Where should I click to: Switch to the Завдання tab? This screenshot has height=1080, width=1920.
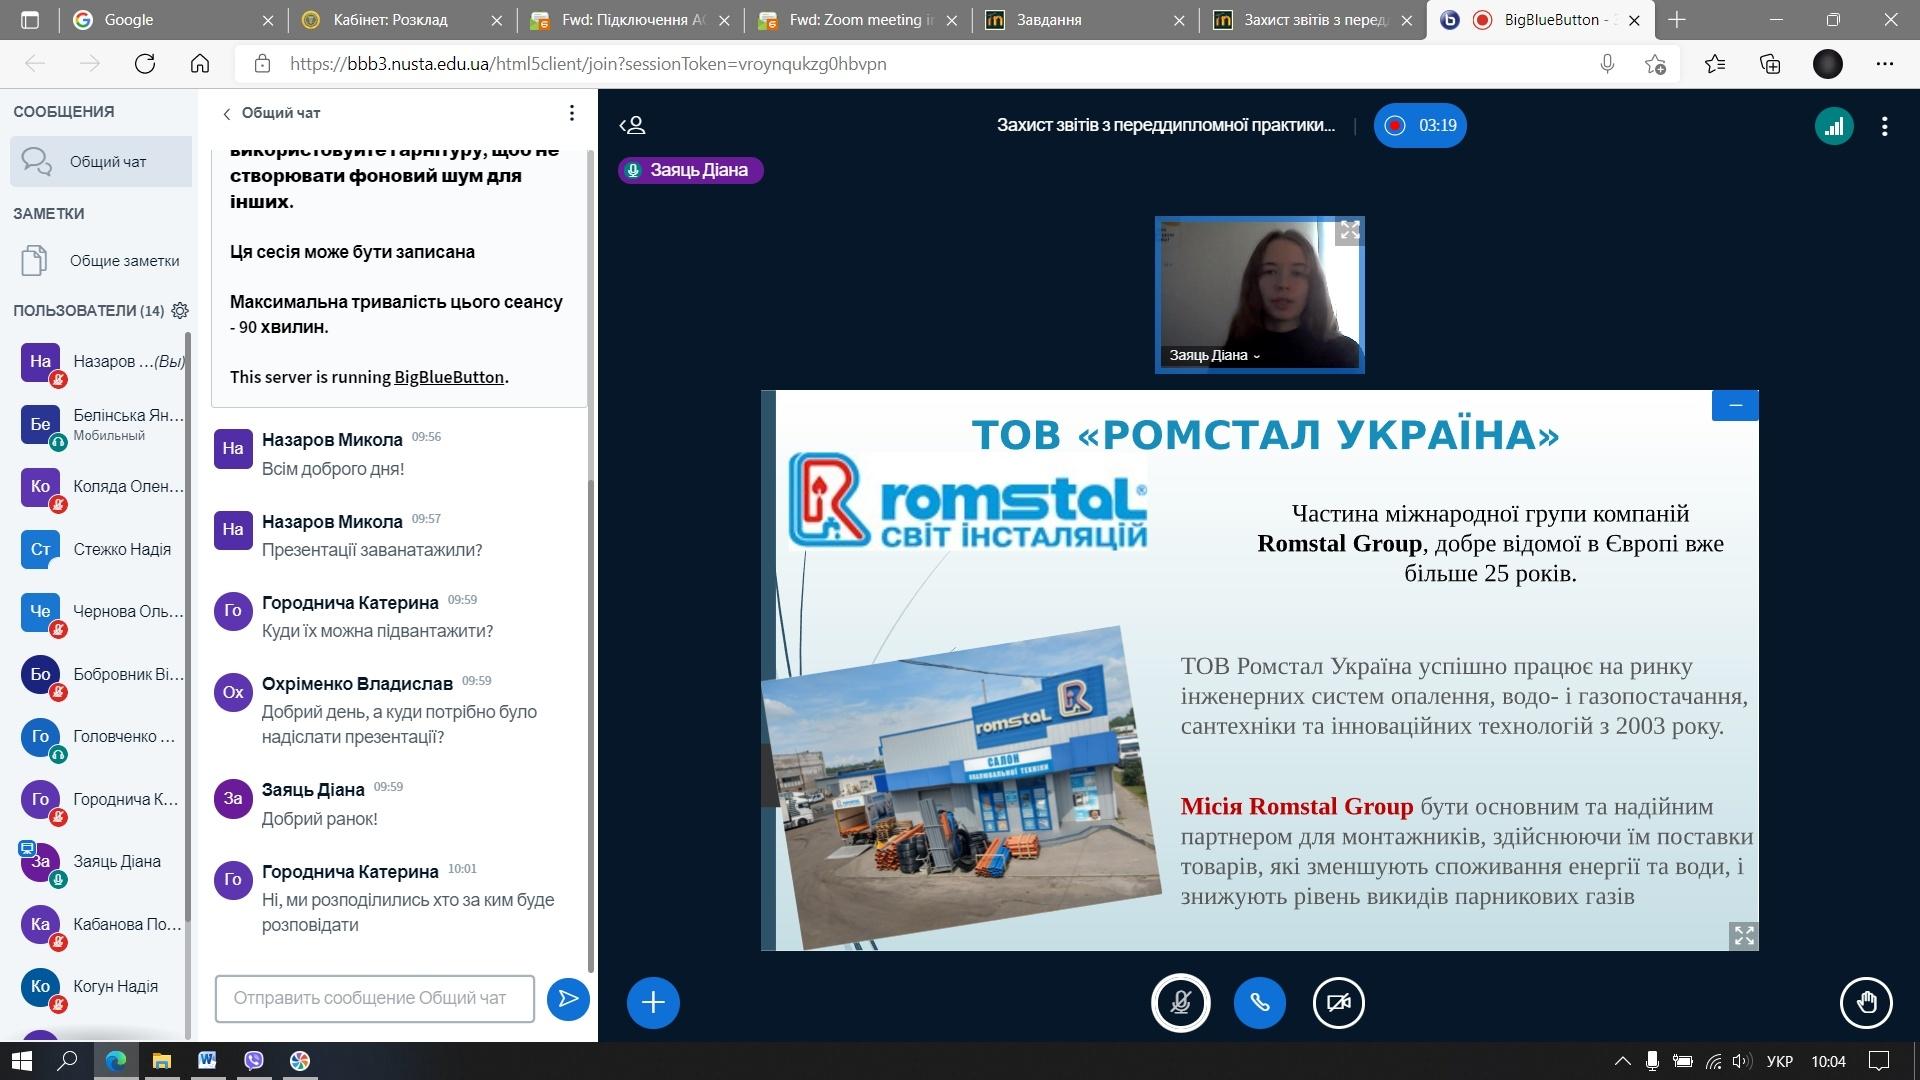pos(1086,20)
